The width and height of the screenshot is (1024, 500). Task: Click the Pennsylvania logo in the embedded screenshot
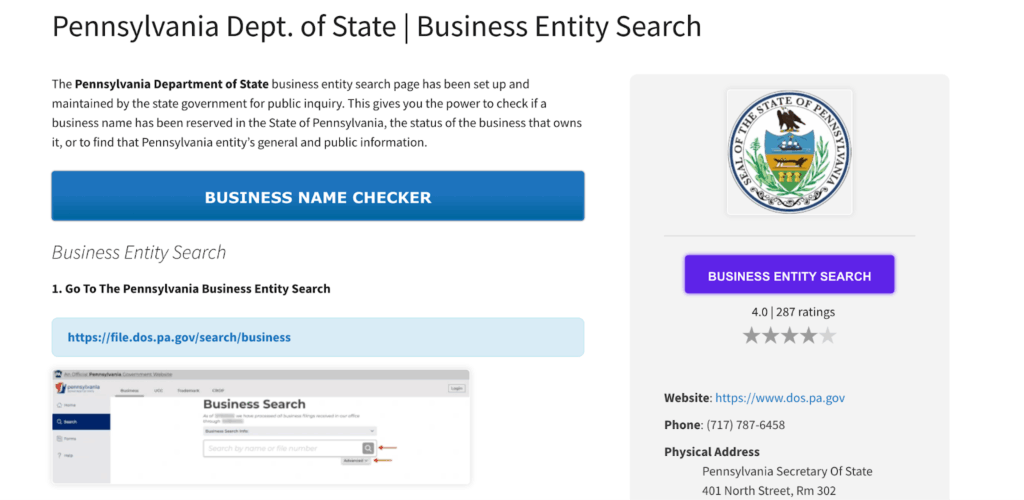80,388
